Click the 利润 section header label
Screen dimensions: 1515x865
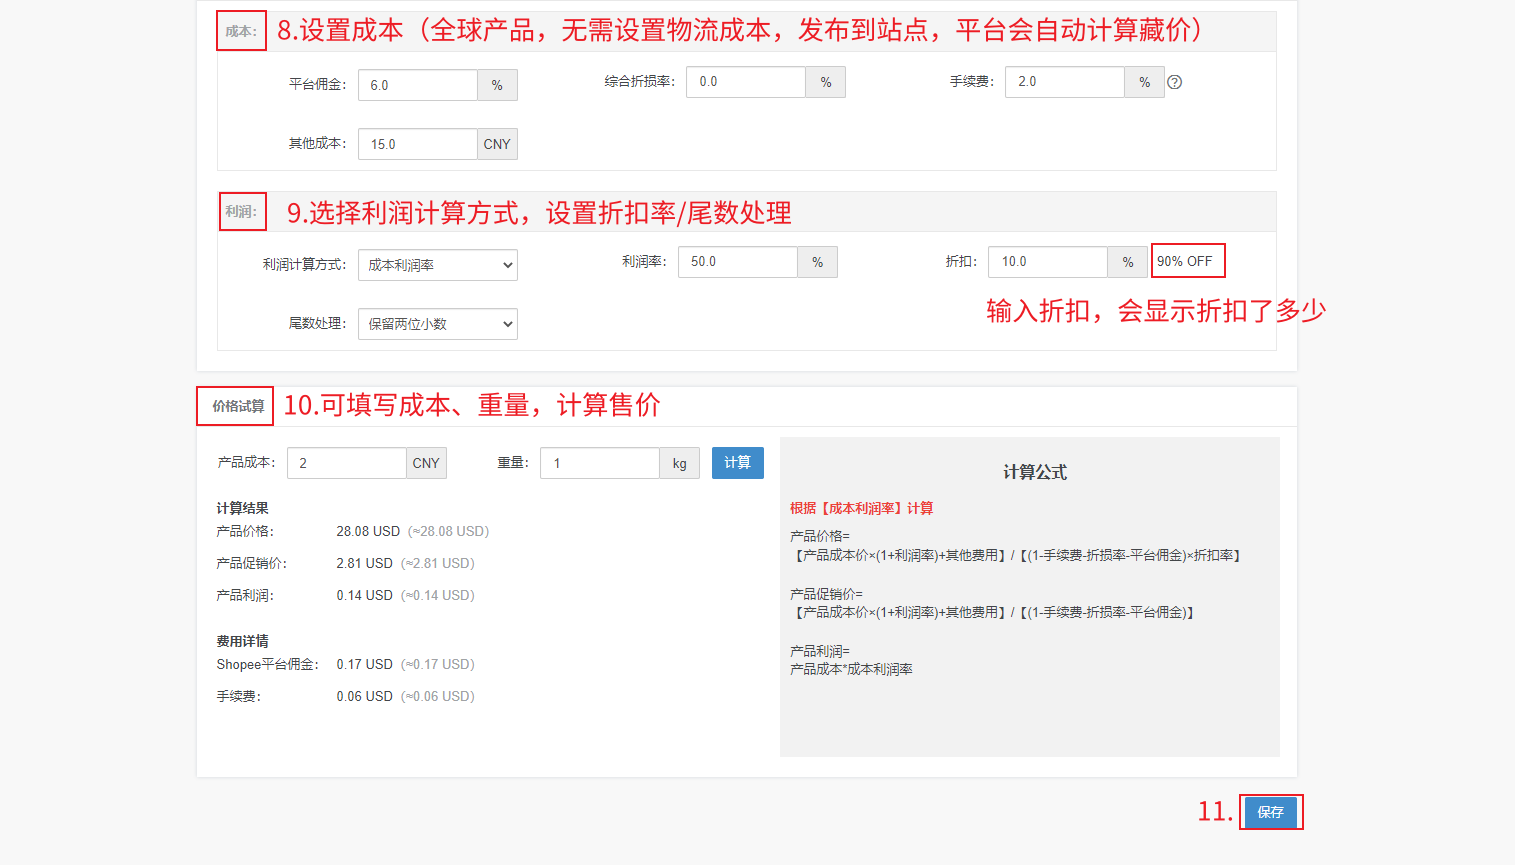pos(241,211)
